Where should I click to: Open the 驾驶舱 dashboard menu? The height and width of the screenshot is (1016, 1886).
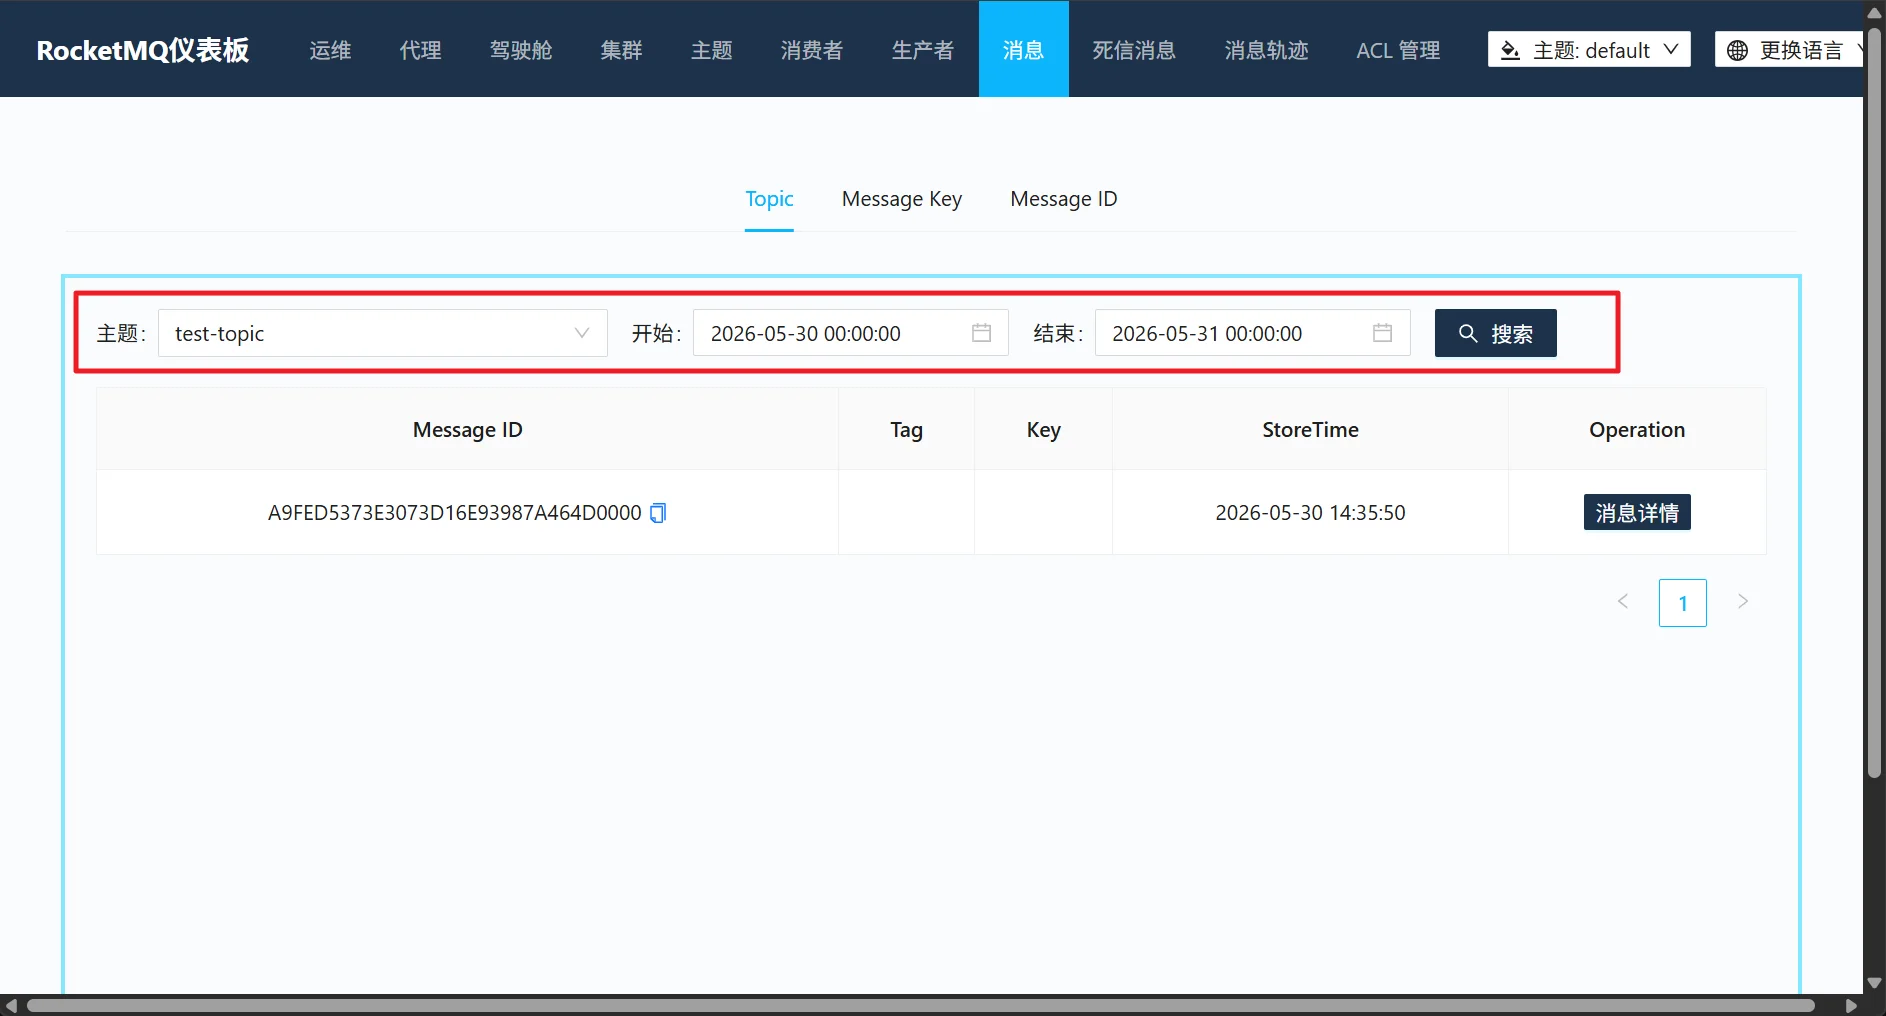click(x=521, y=49)
